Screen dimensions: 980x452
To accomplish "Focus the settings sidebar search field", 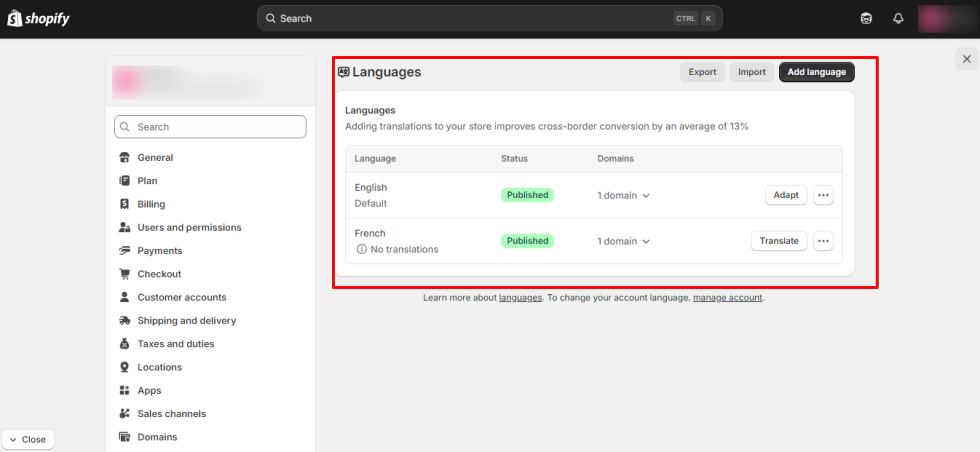I will 210,127.
